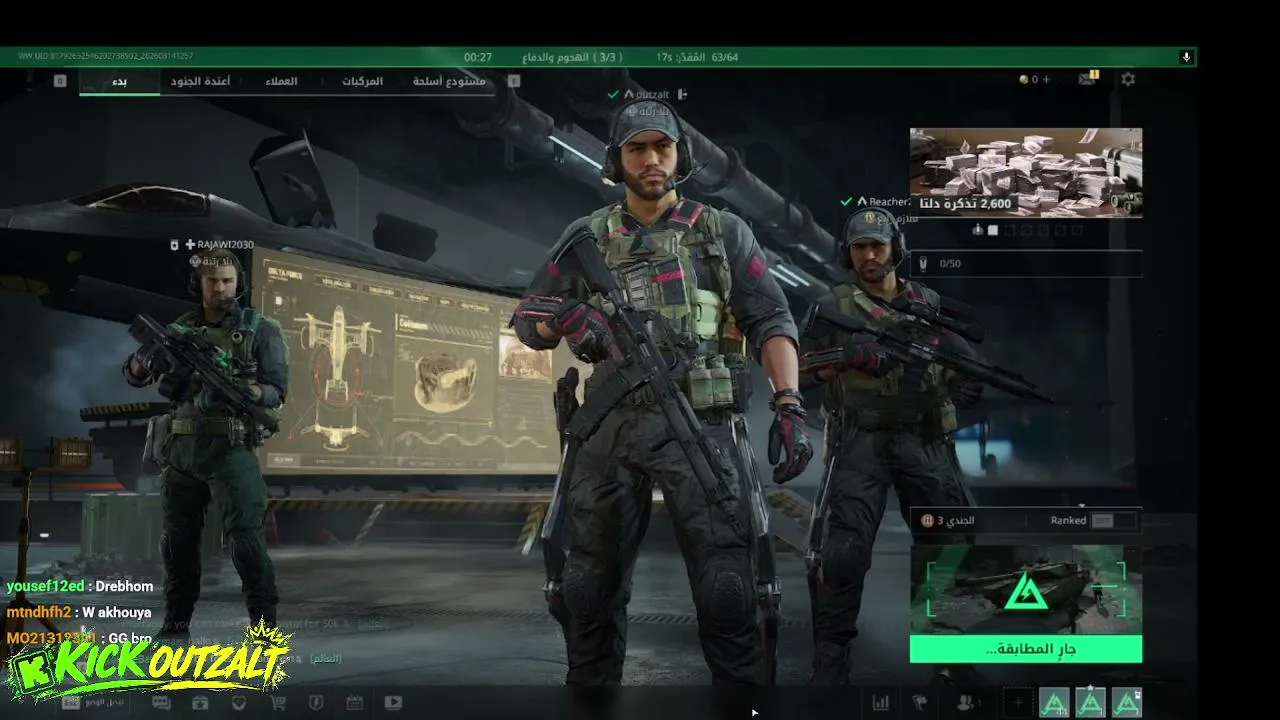Viewport: 1280px width, 720px height.
Task: Open the mask icon in the bottom bar
Action: click(238, 702)
